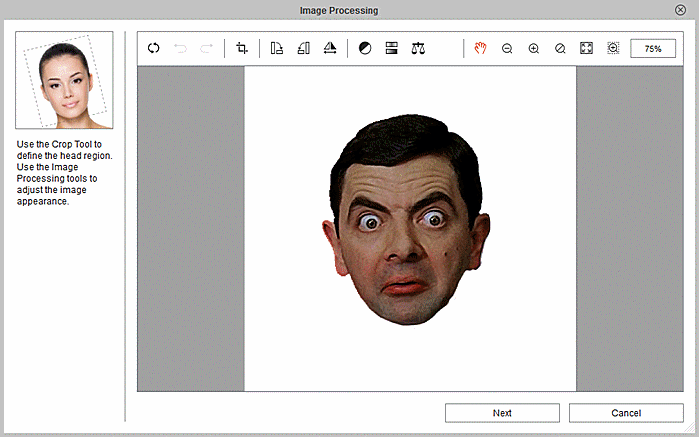Click the 75% zoom value field

coord(653,49)
